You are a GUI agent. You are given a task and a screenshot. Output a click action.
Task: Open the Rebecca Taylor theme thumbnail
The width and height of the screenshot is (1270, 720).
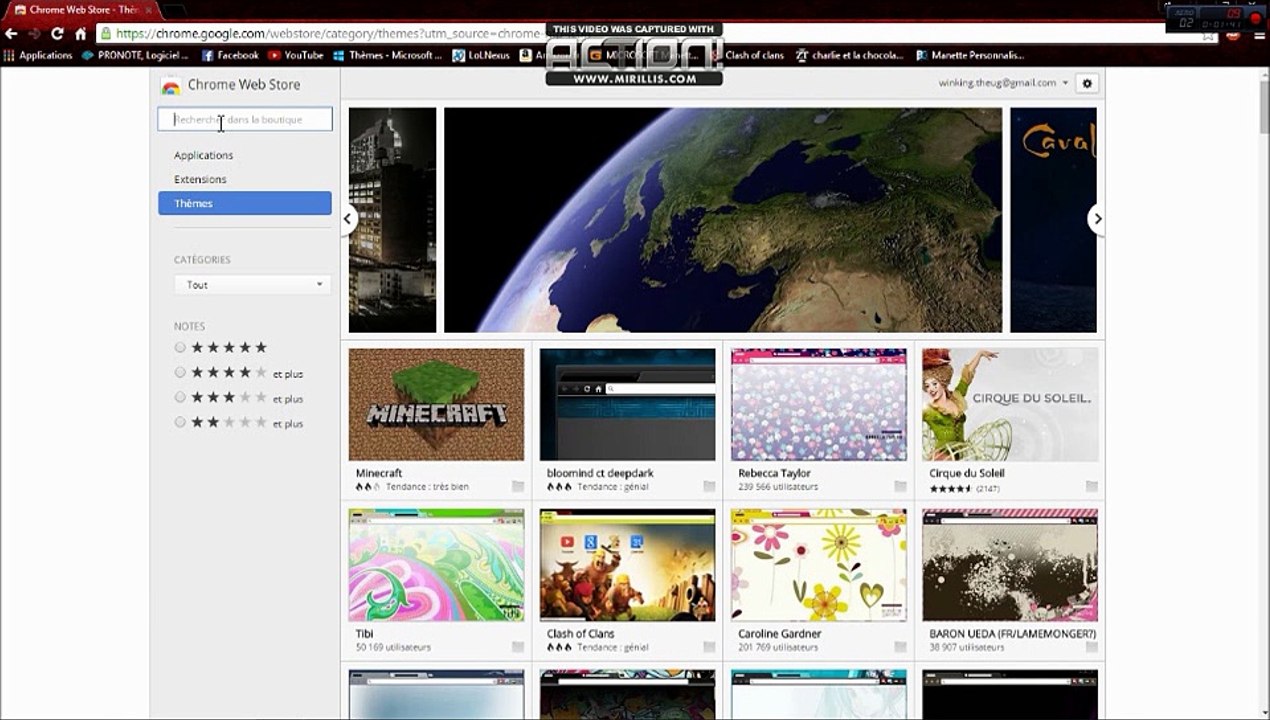click(x=819, y=404)
